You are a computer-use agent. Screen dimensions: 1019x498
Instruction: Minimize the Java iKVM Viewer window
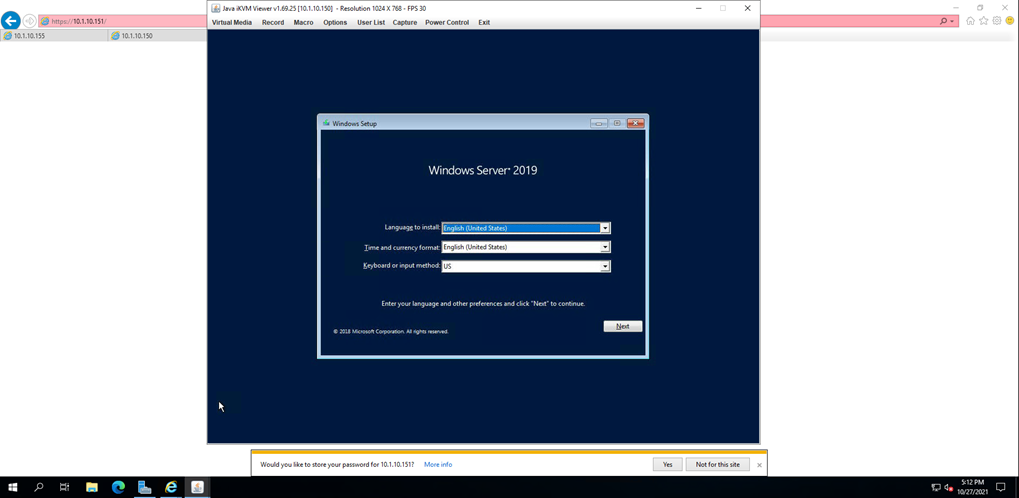coord(698,8)
